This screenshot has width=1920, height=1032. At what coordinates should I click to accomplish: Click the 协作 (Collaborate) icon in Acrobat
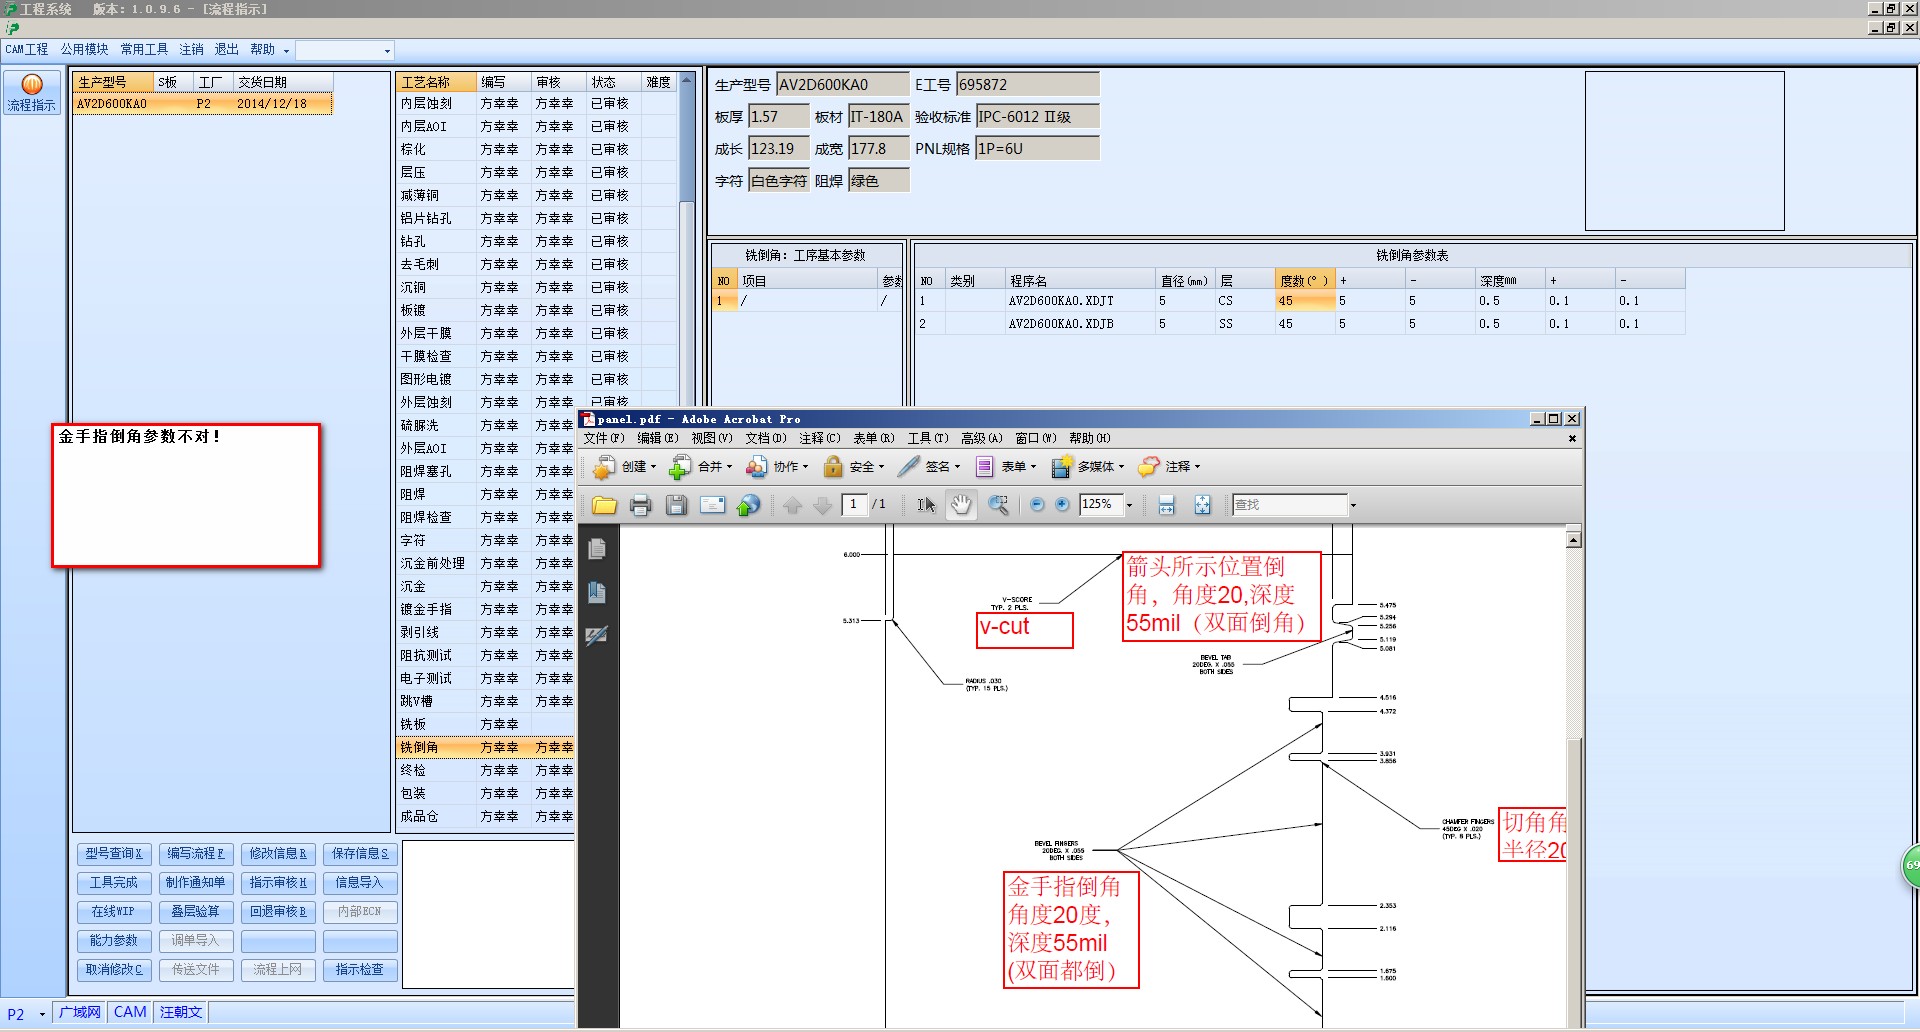[756, 467]
